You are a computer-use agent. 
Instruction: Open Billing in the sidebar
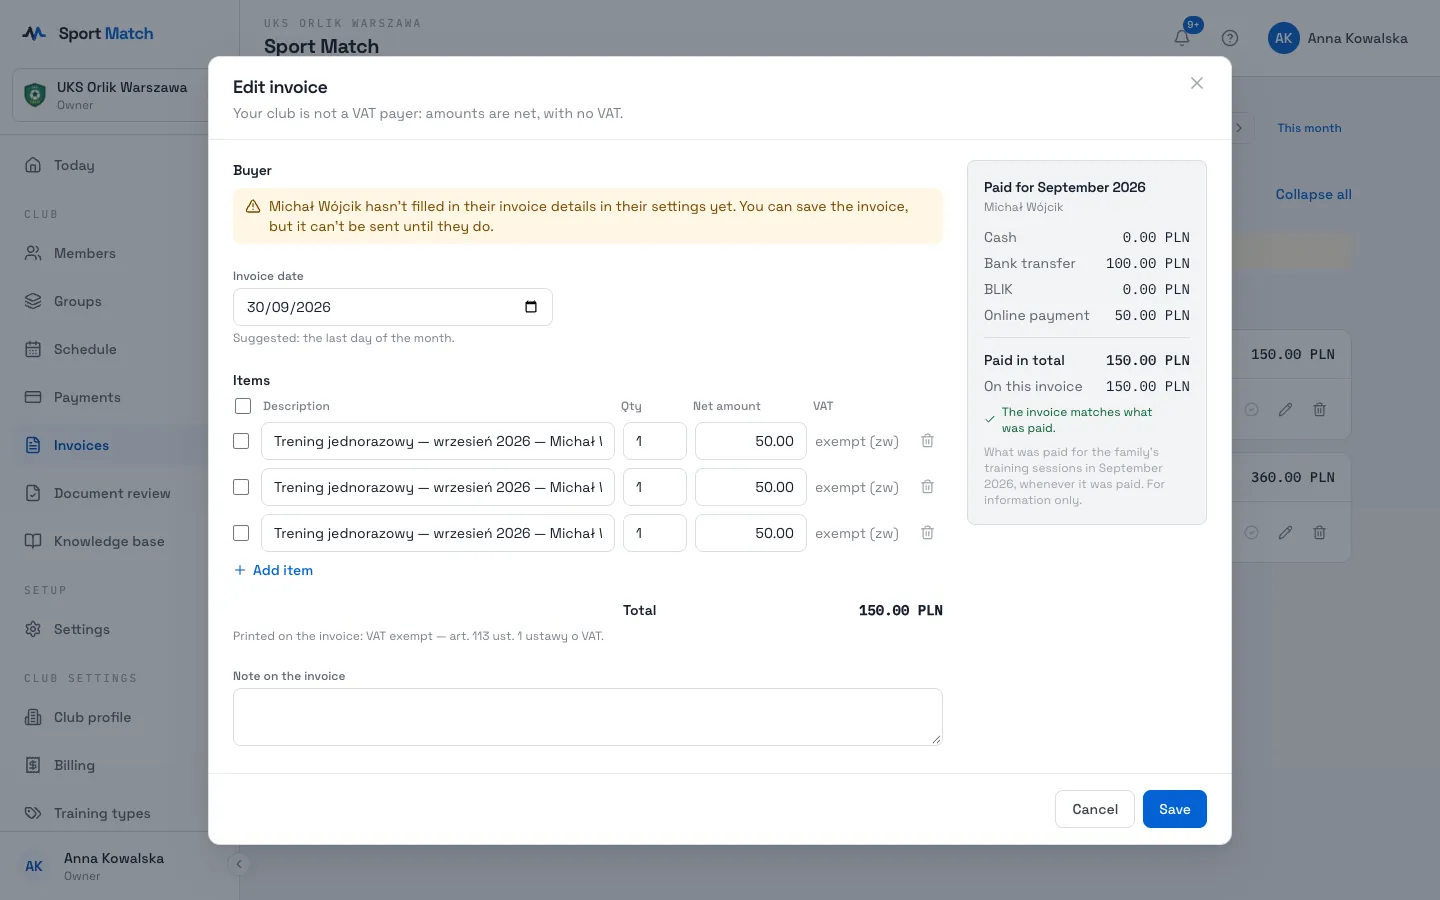point(120,765)
